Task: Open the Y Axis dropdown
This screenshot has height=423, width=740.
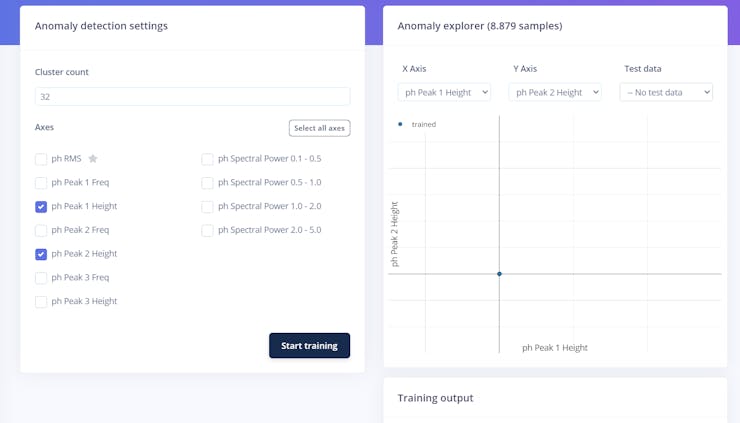Action: pos(555,92)
